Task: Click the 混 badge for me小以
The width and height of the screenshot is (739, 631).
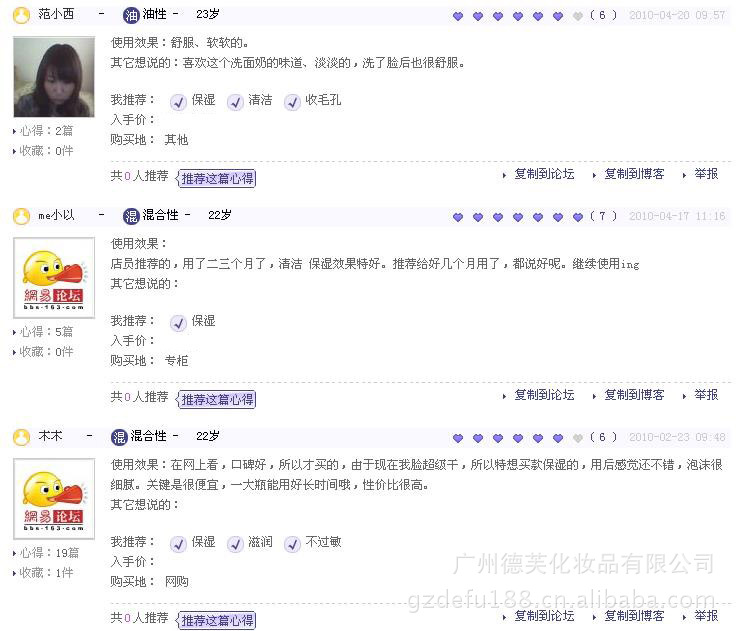Action: point(131,216)
